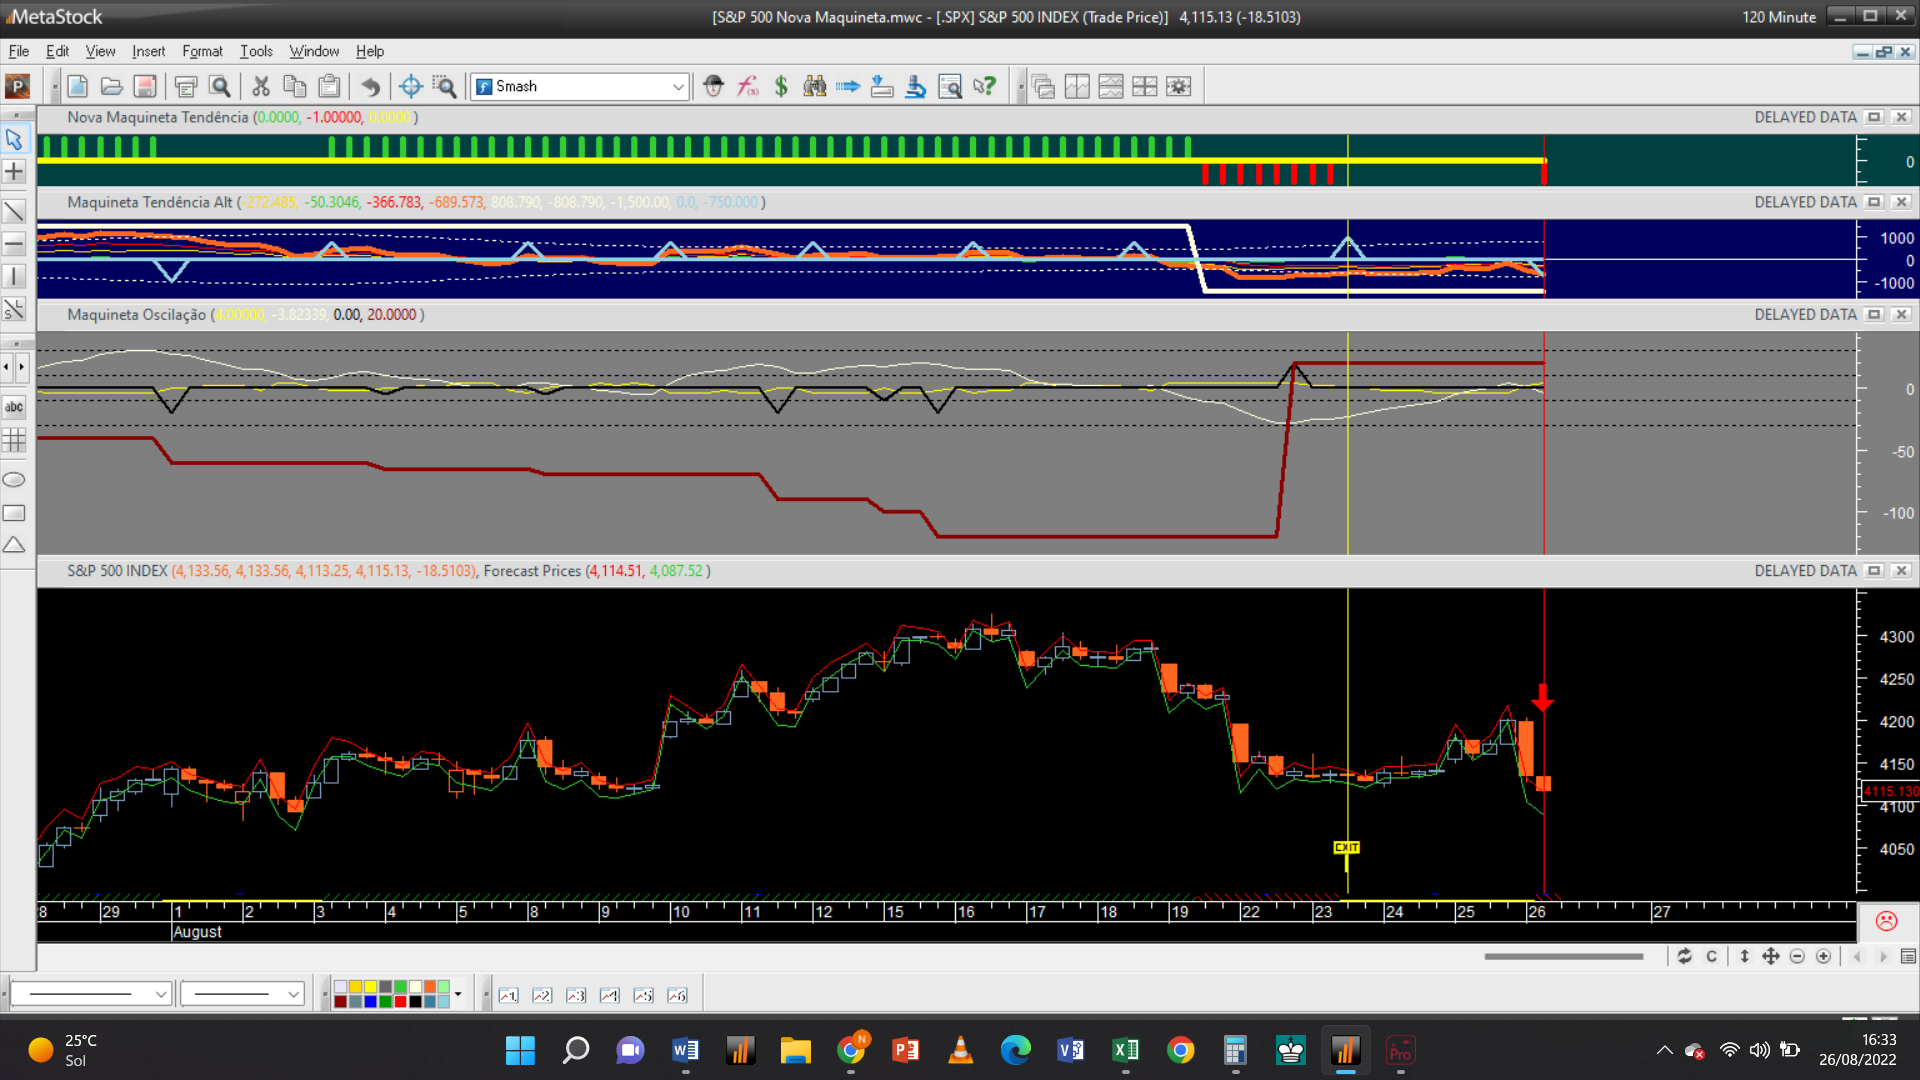The height and width of the screenshot is (1080, 1920).
Task: Open the Expert Advisor icon
Action: 713,87
